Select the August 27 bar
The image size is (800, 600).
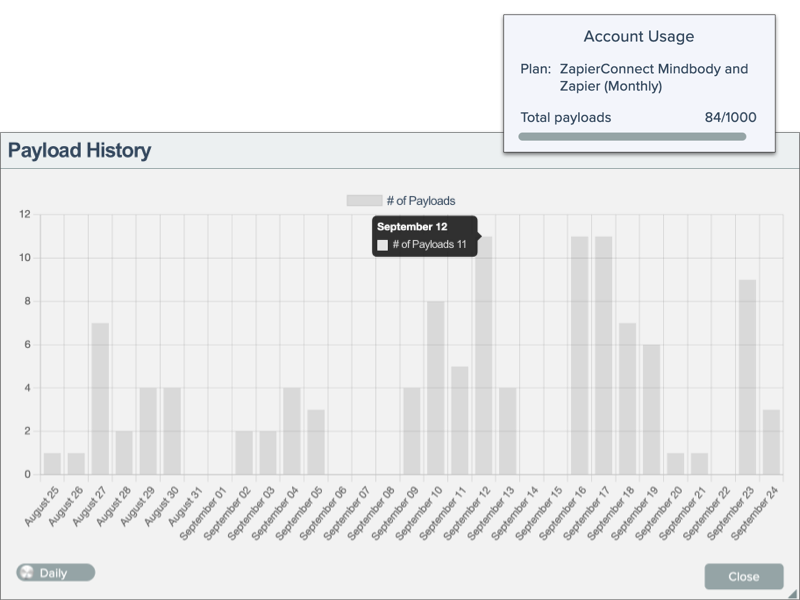[x=100, y=398]
